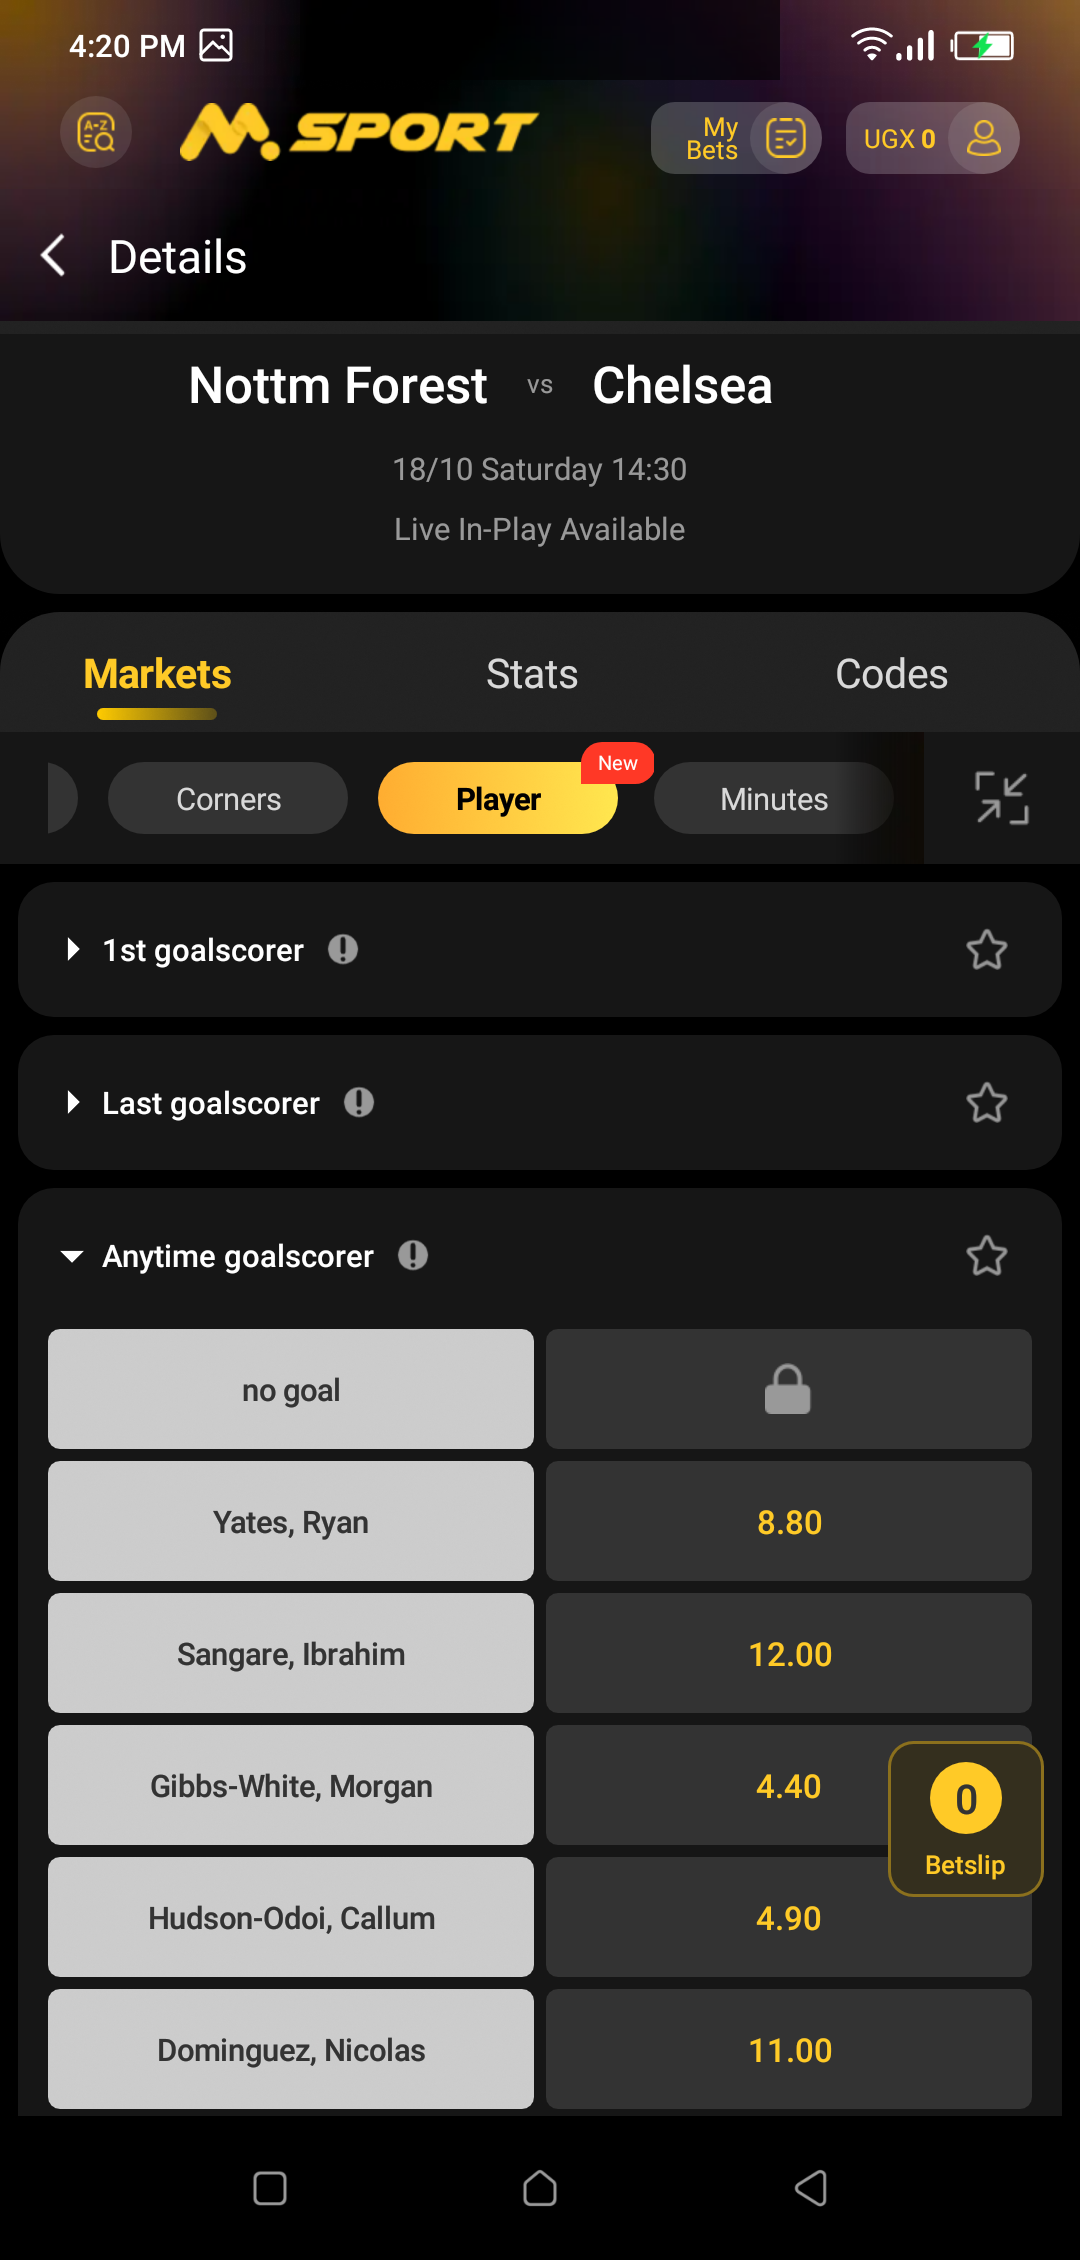
Task: Star the Anytime goalscorer market
Action: (x=986, y=1256)
